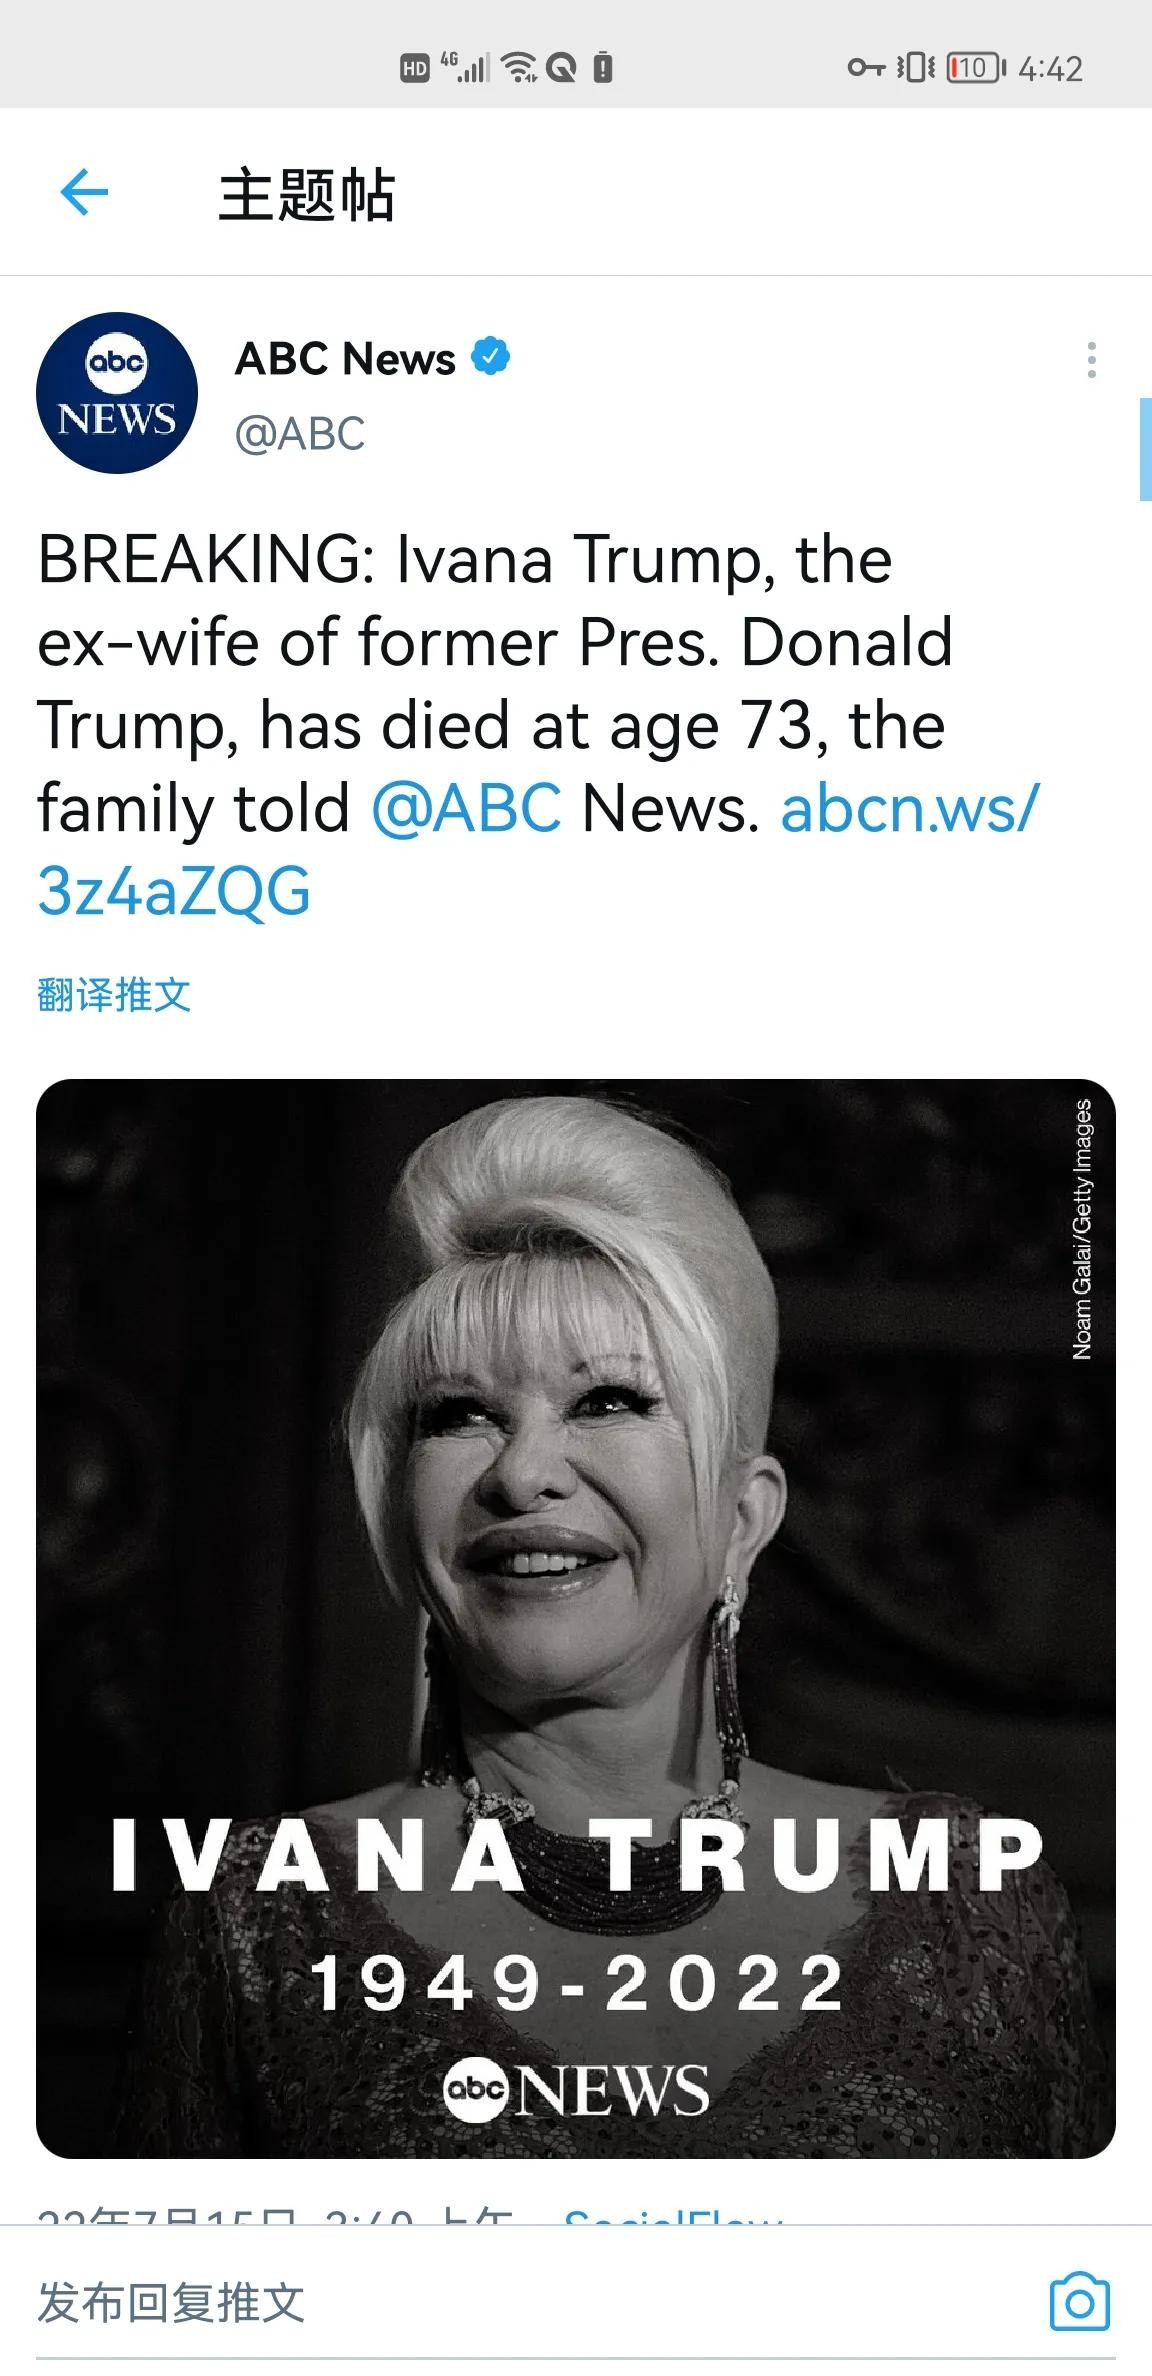
Task: Tap the vibrate mode status icon
Action: click(x=916, y=68)
